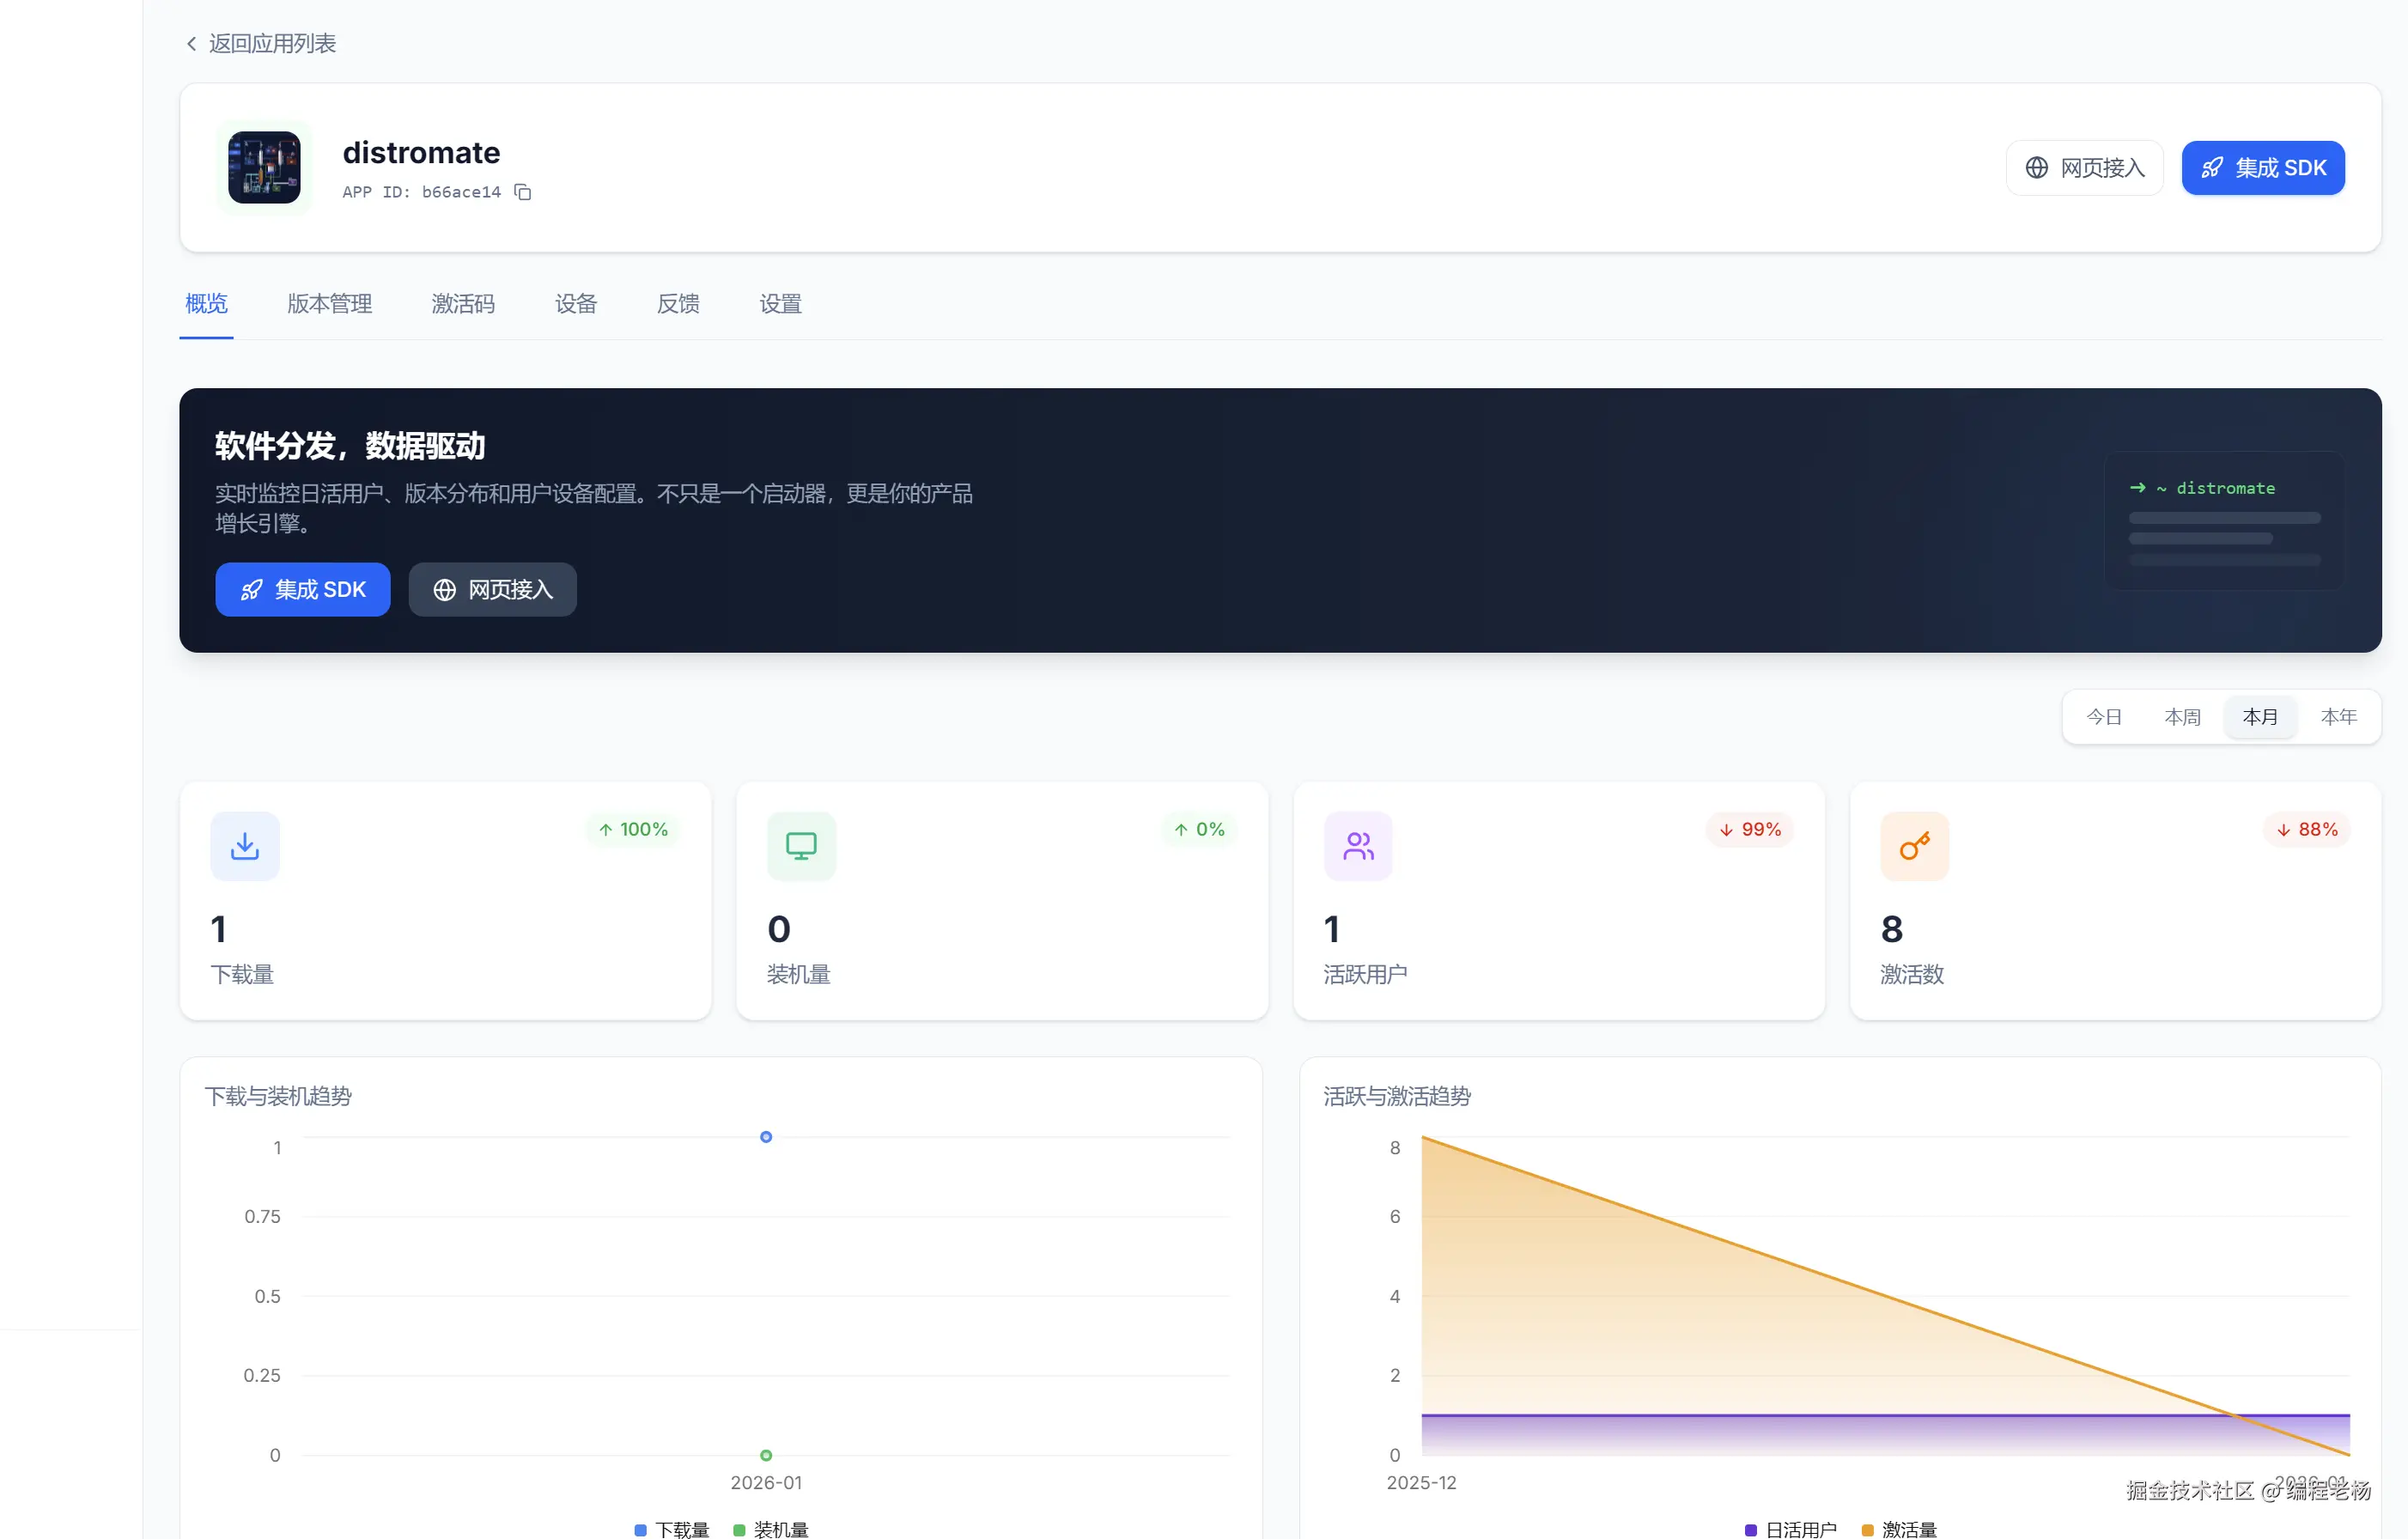This screenshot has height=1539, width=2408.
Task: Copy the APP ID with the copy icon
Action: tap(522, 191)
